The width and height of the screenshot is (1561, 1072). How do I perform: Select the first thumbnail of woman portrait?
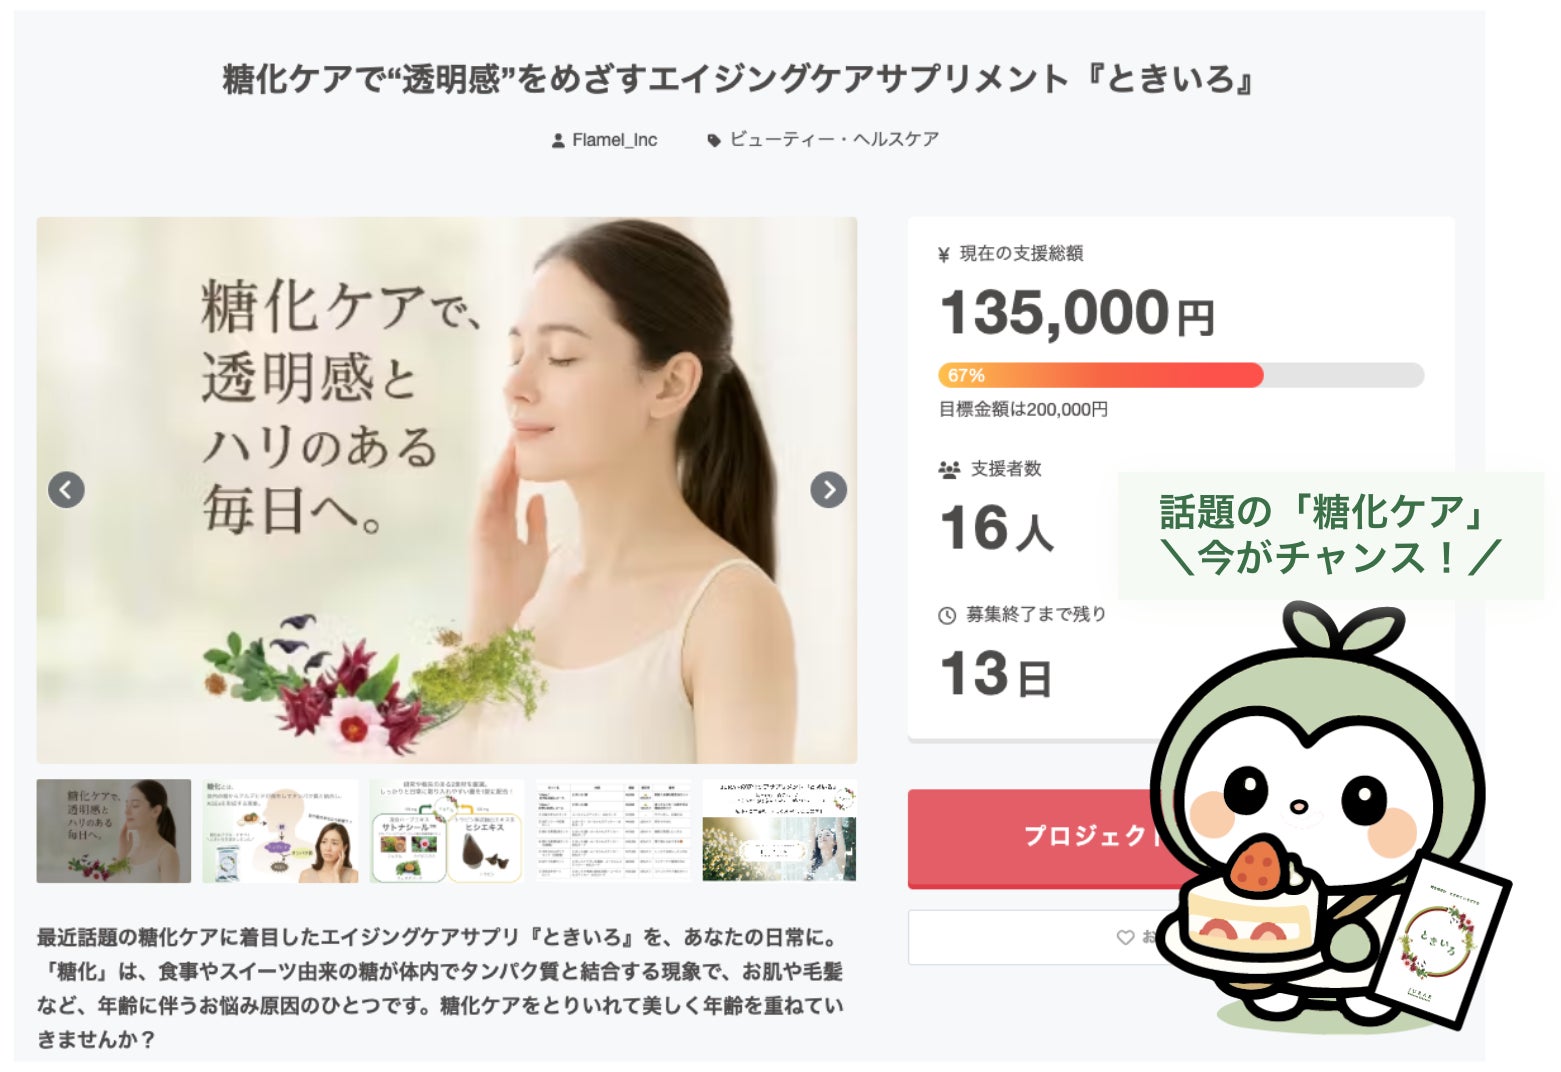click(x=114, y=831)
